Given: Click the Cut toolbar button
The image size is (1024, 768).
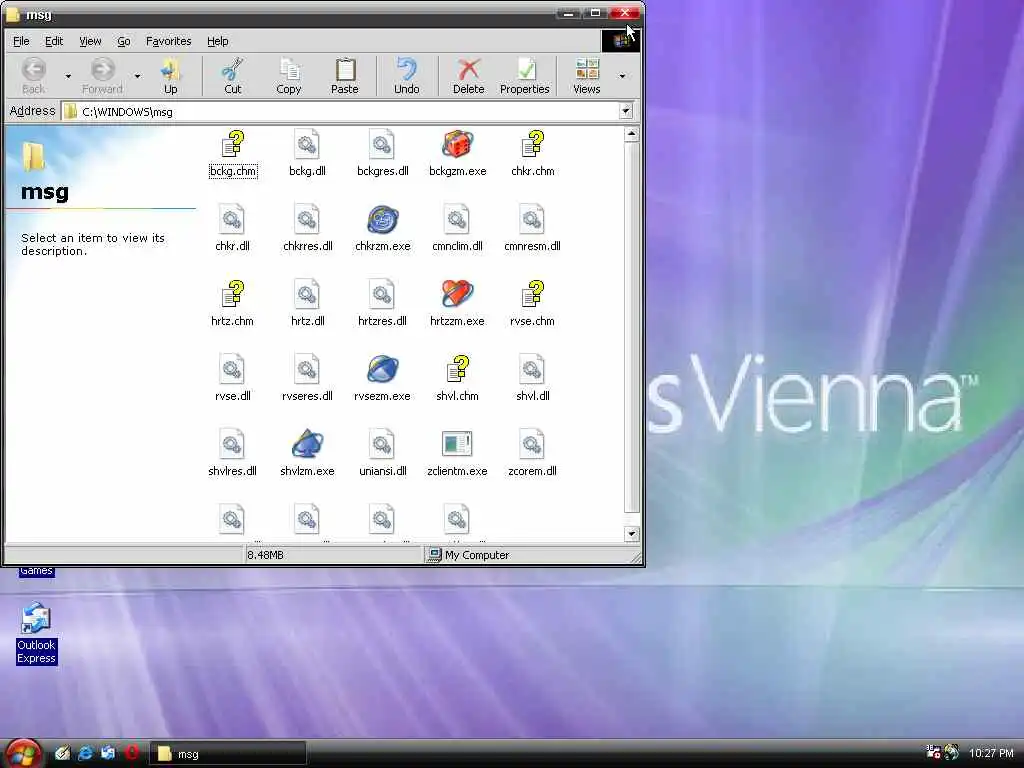Looking at the screenshot, I should point(232,76).
